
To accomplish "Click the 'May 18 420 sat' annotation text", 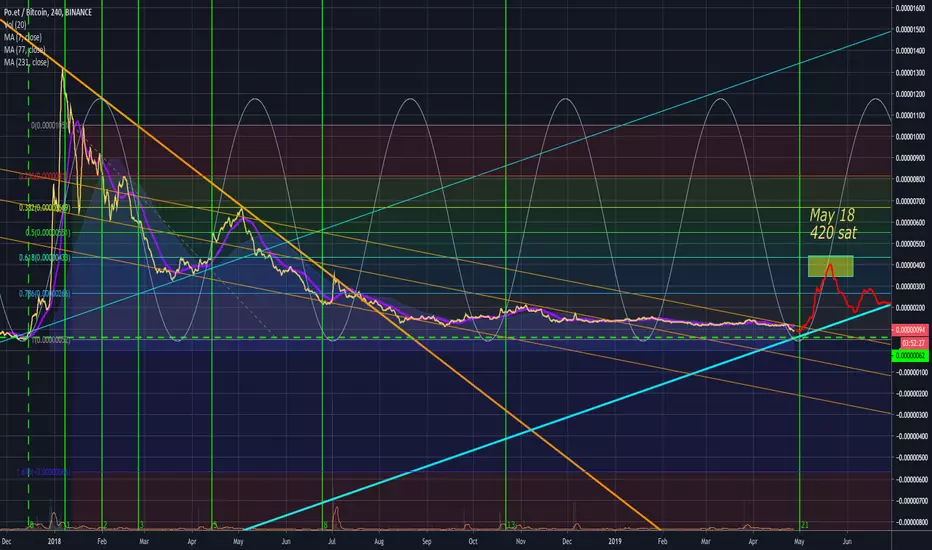I will pyautogui.click(x=833, y=224).
